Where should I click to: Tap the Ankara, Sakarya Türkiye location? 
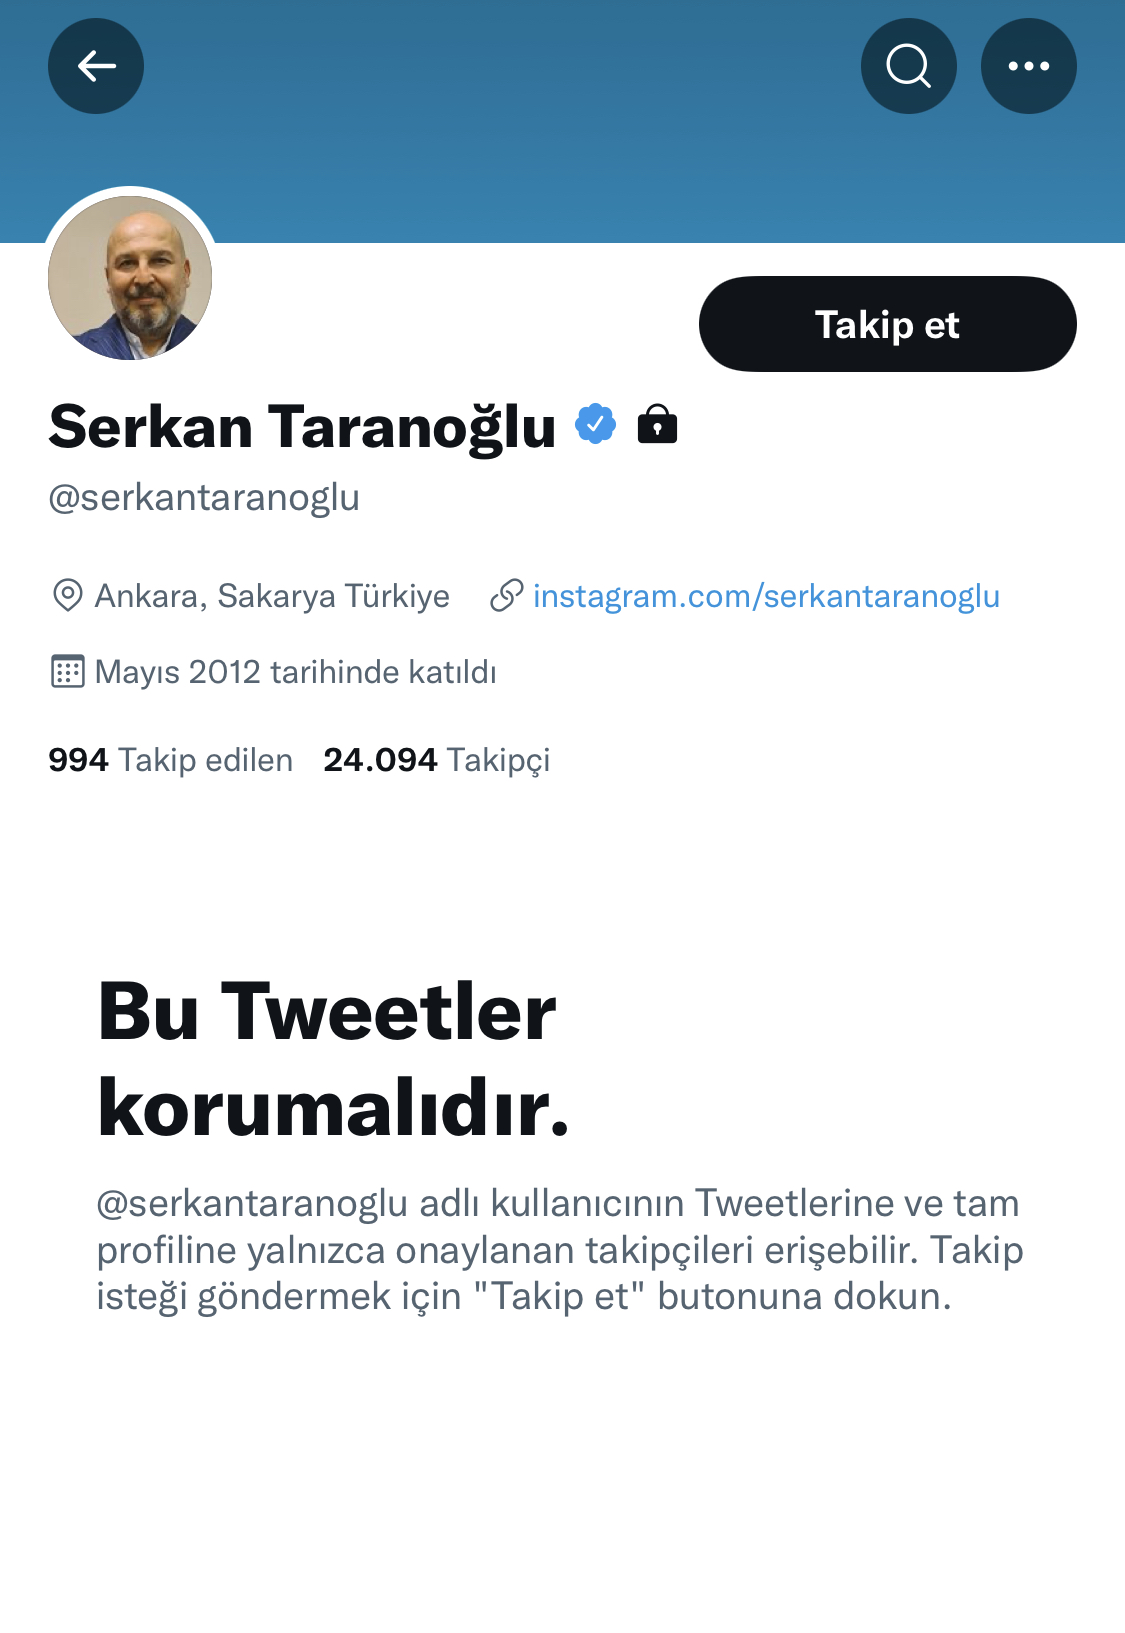coord(272,596)
